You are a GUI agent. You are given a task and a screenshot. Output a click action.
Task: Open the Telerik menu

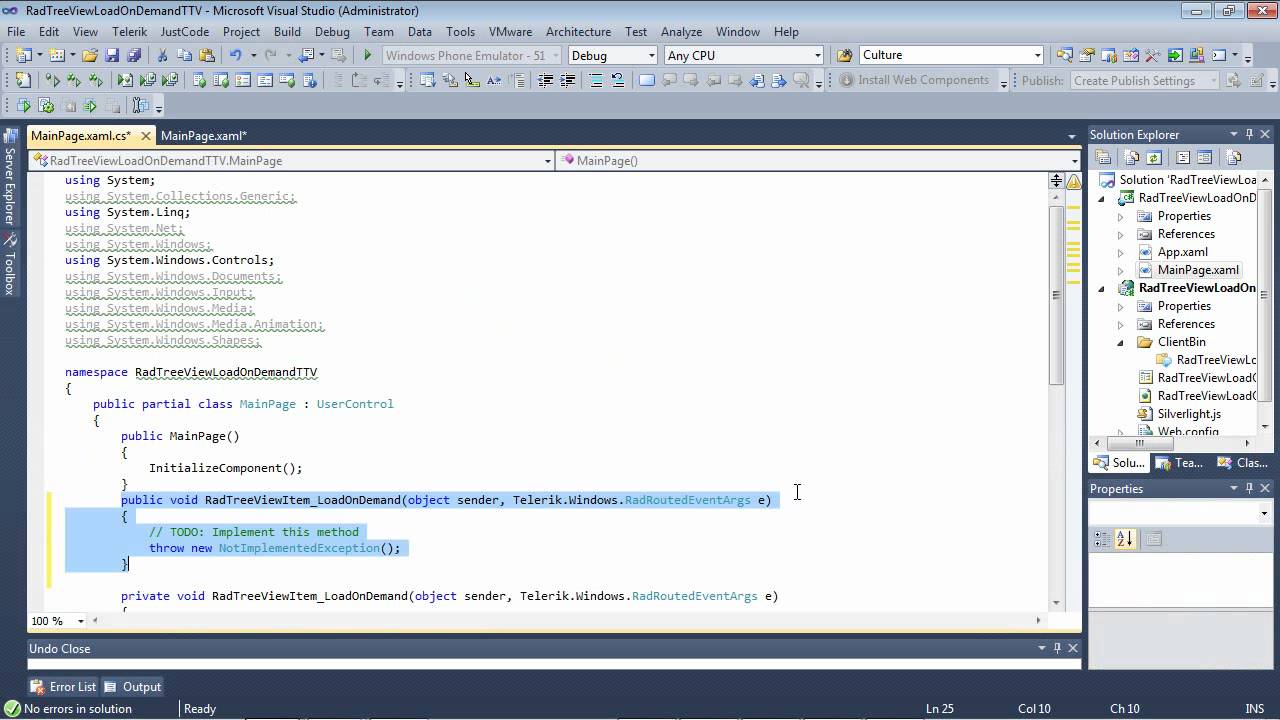[x=129, y=31]
